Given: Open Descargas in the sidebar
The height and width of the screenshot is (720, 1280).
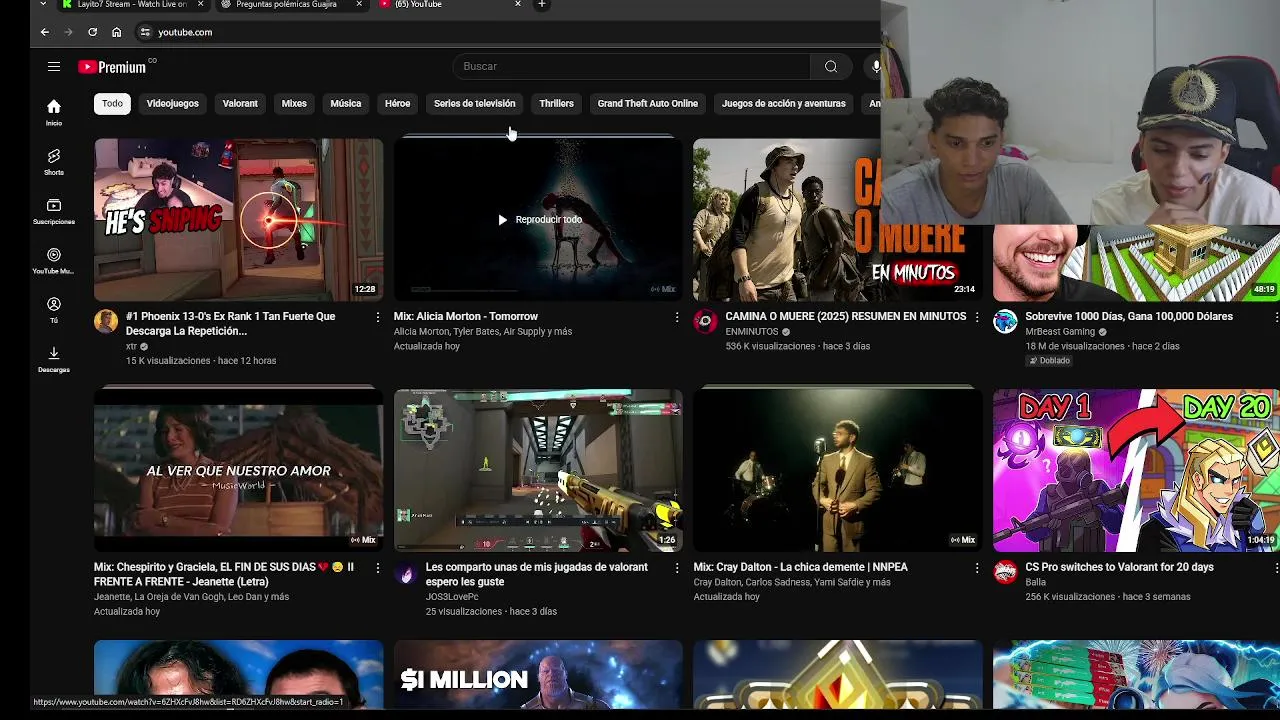Looking at the screenshot, I should coord(54,359).
